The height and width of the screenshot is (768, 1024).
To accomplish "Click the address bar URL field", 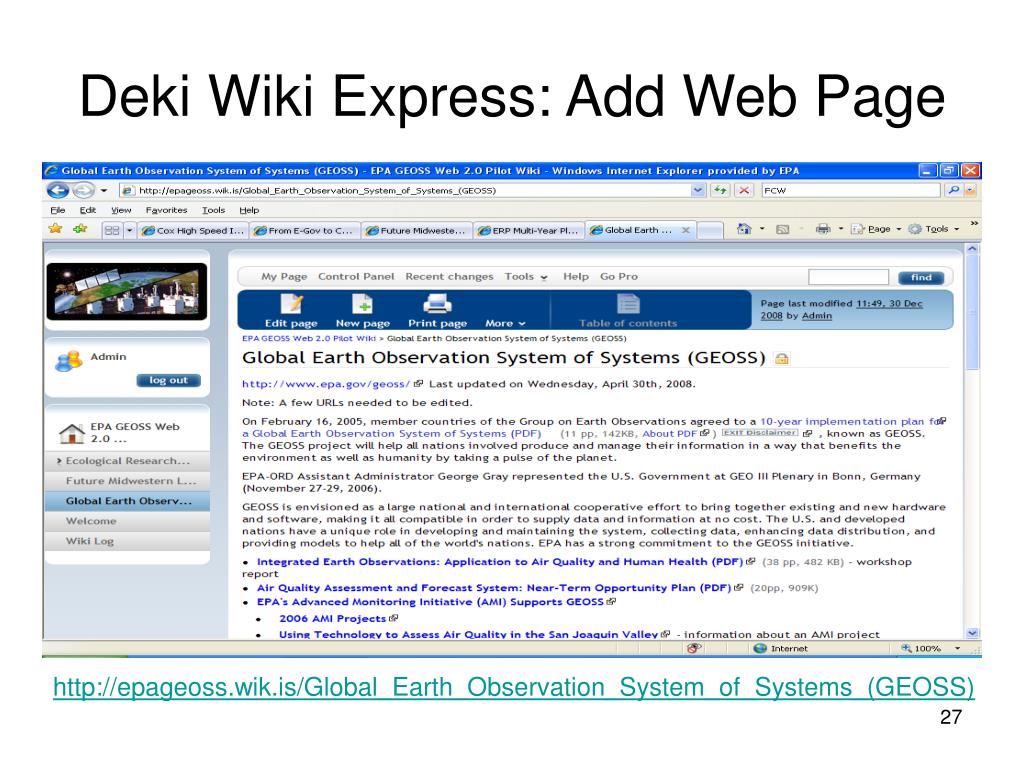I will pos(406,191).
